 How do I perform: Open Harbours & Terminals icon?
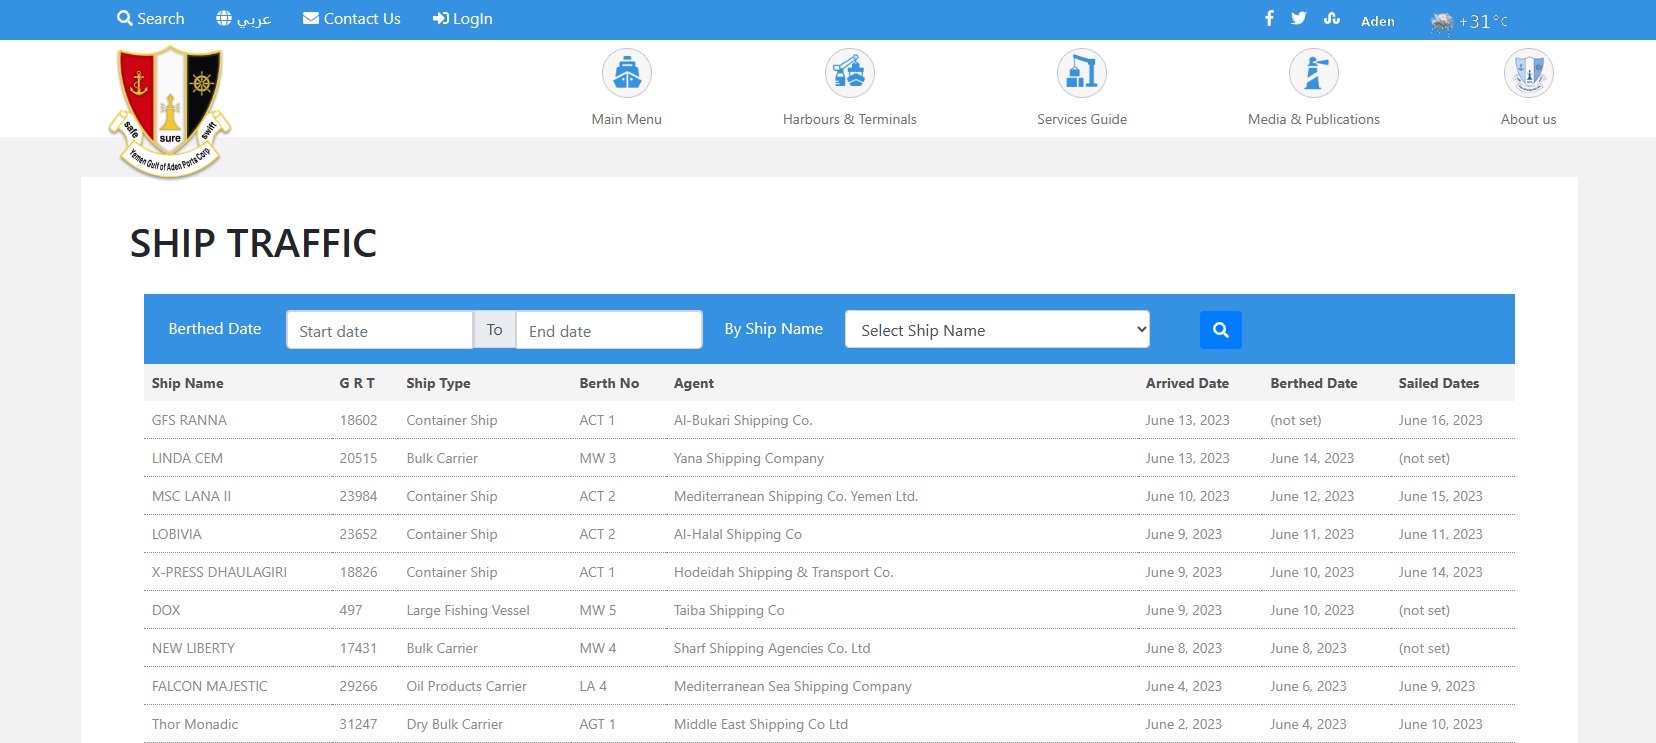coord(849,73)
